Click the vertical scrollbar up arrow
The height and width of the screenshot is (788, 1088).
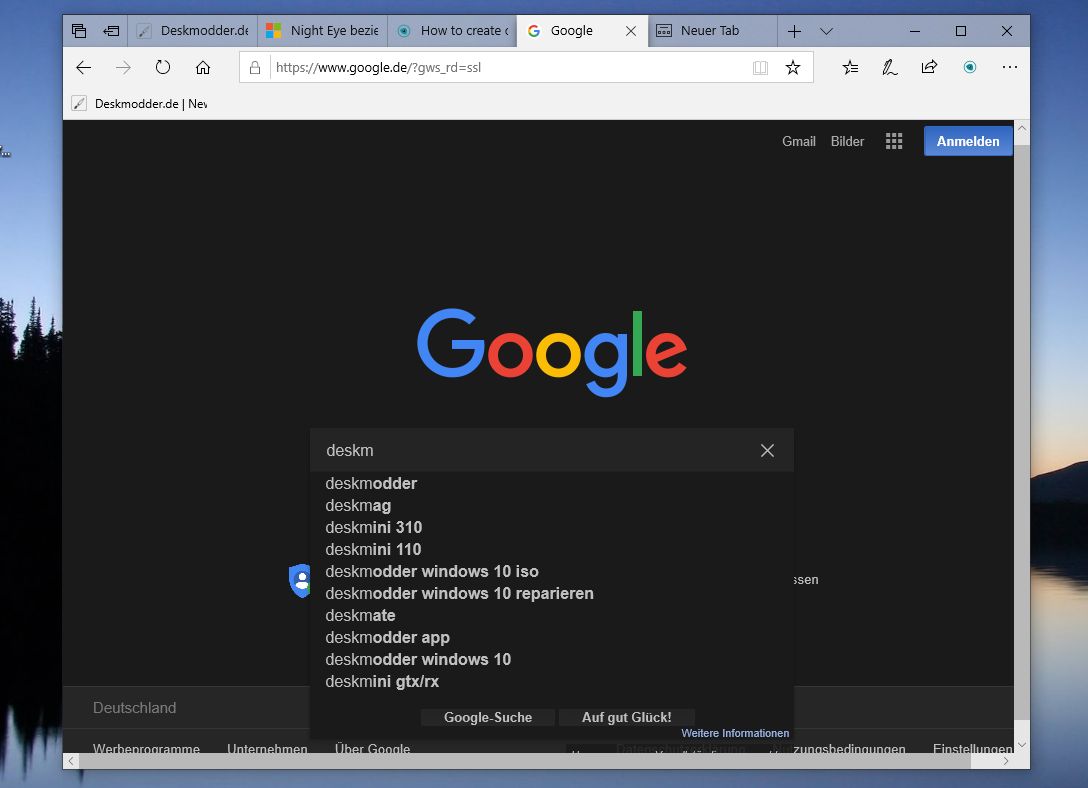coord(1021,128)
